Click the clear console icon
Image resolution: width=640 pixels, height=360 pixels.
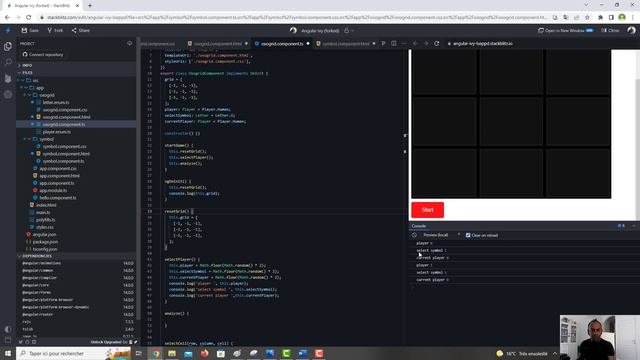(414, 235)
